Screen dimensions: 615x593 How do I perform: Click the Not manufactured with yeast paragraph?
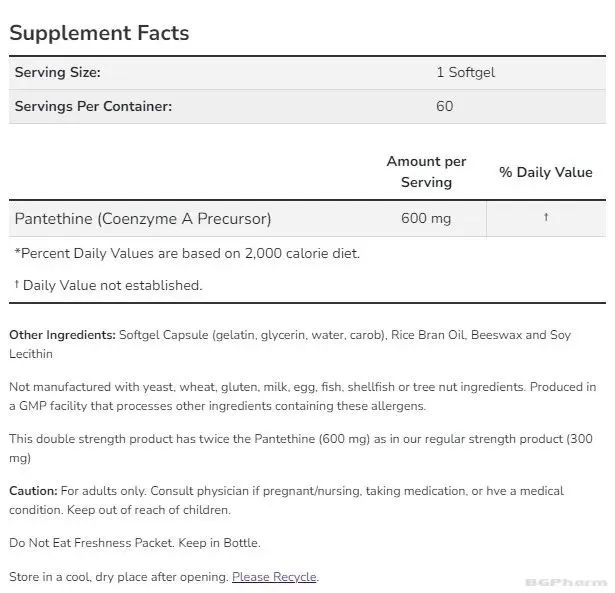pos(302,396)
